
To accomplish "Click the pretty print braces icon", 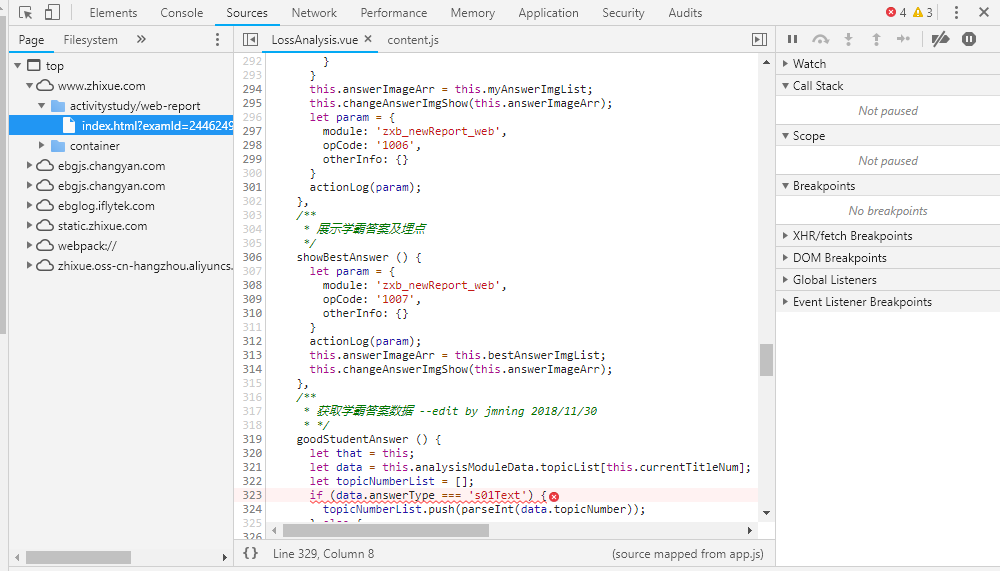I will [251, 553].
